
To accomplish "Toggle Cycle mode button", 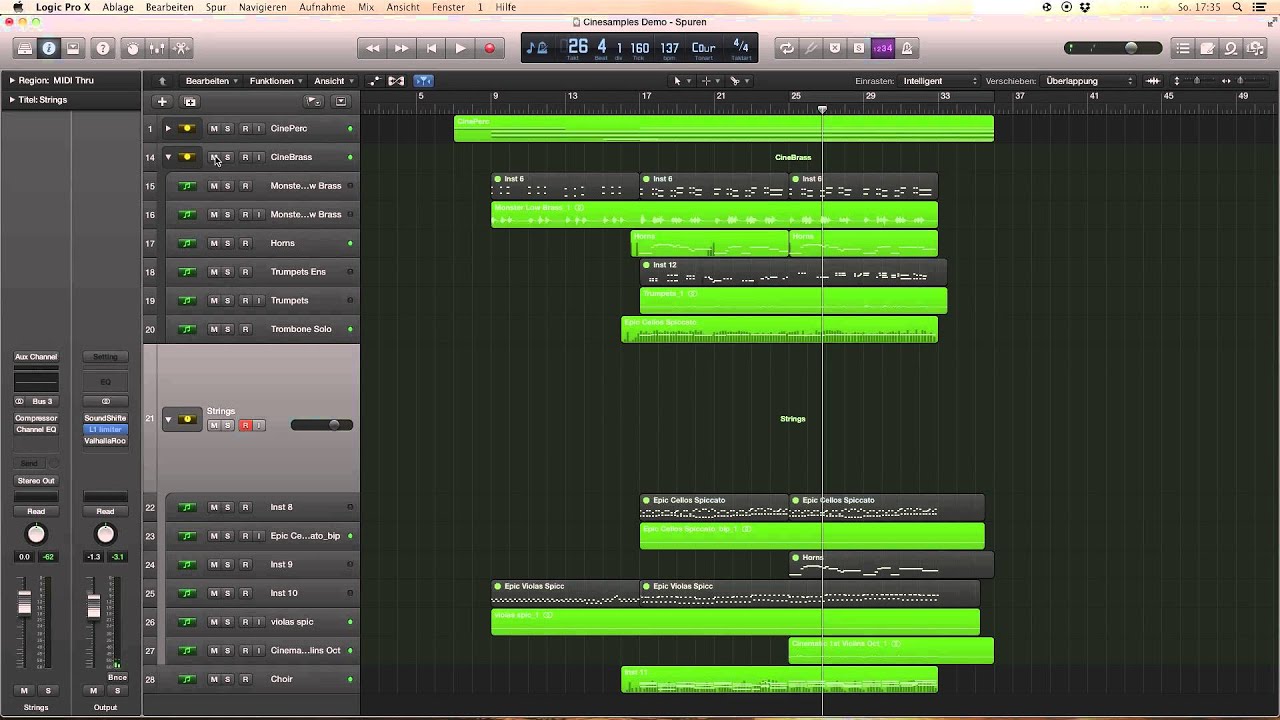I will tap(787, 48).
